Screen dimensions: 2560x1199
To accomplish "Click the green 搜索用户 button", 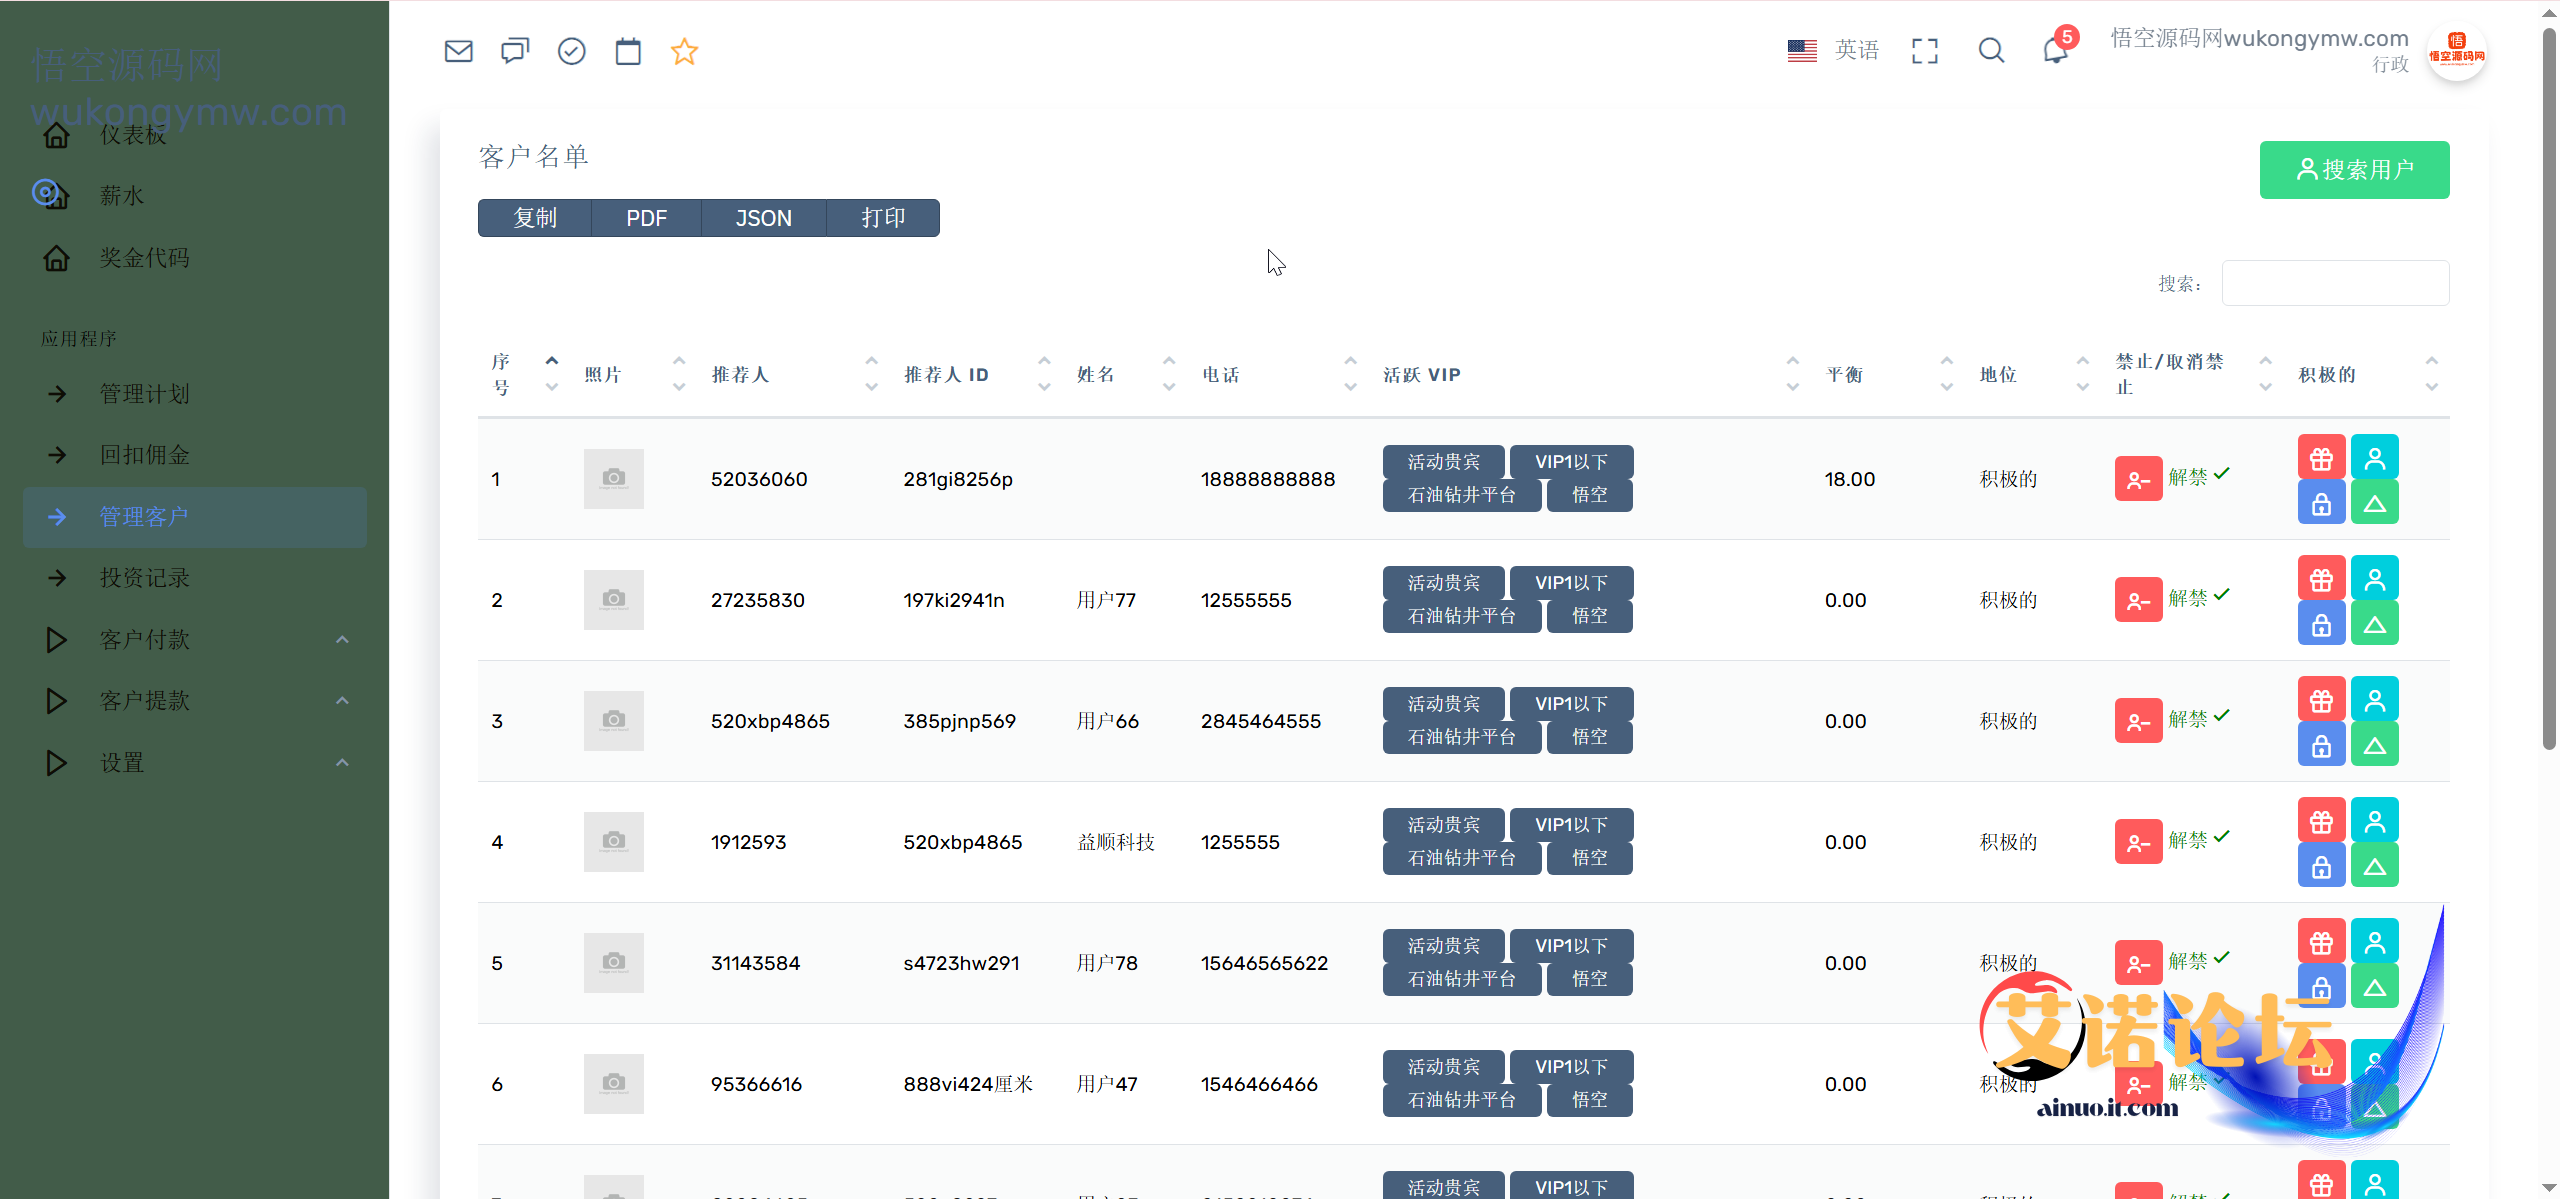I will pos(2354,170).
